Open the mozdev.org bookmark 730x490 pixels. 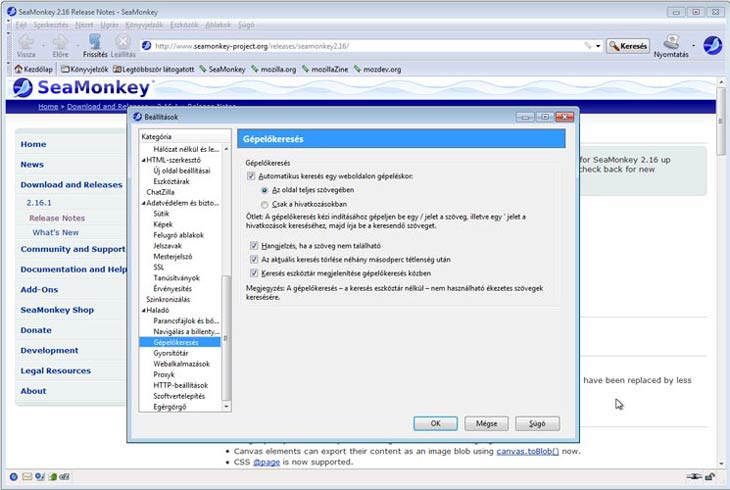click(x=378, y=69)
